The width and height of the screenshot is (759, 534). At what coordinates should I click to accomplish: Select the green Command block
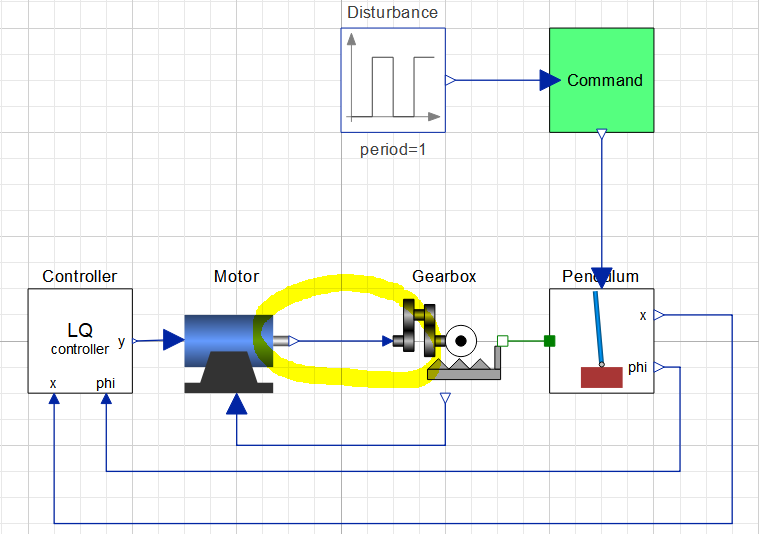(602, 80)
